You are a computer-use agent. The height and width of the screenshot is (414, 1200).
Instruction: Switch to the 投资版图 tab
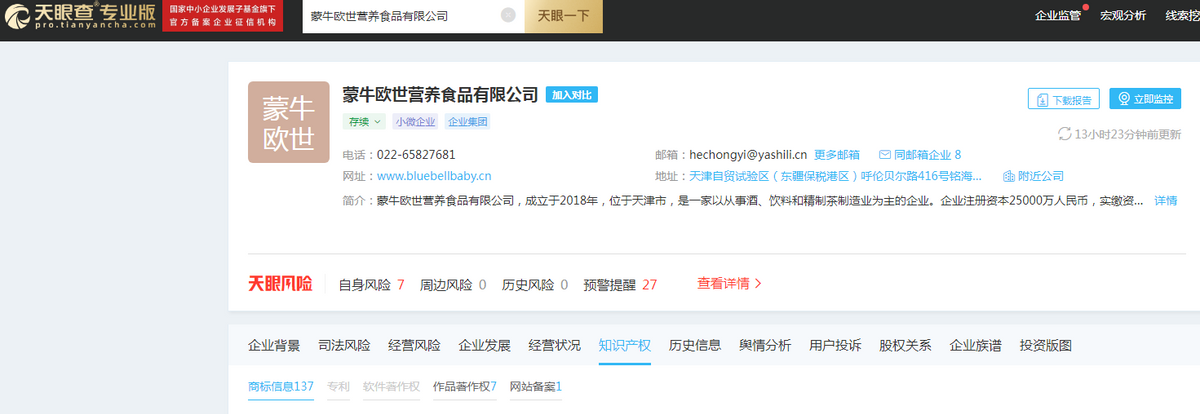coord(1045,346)
